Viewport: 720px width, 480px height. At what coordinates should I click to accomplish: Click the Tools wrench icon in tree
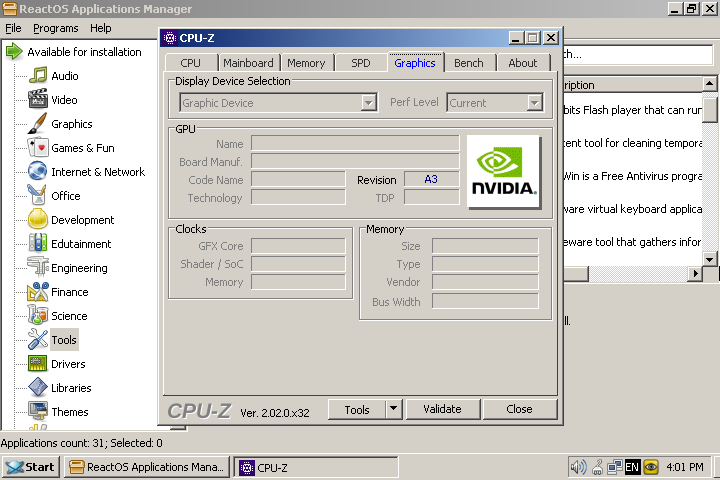point(38,339)
